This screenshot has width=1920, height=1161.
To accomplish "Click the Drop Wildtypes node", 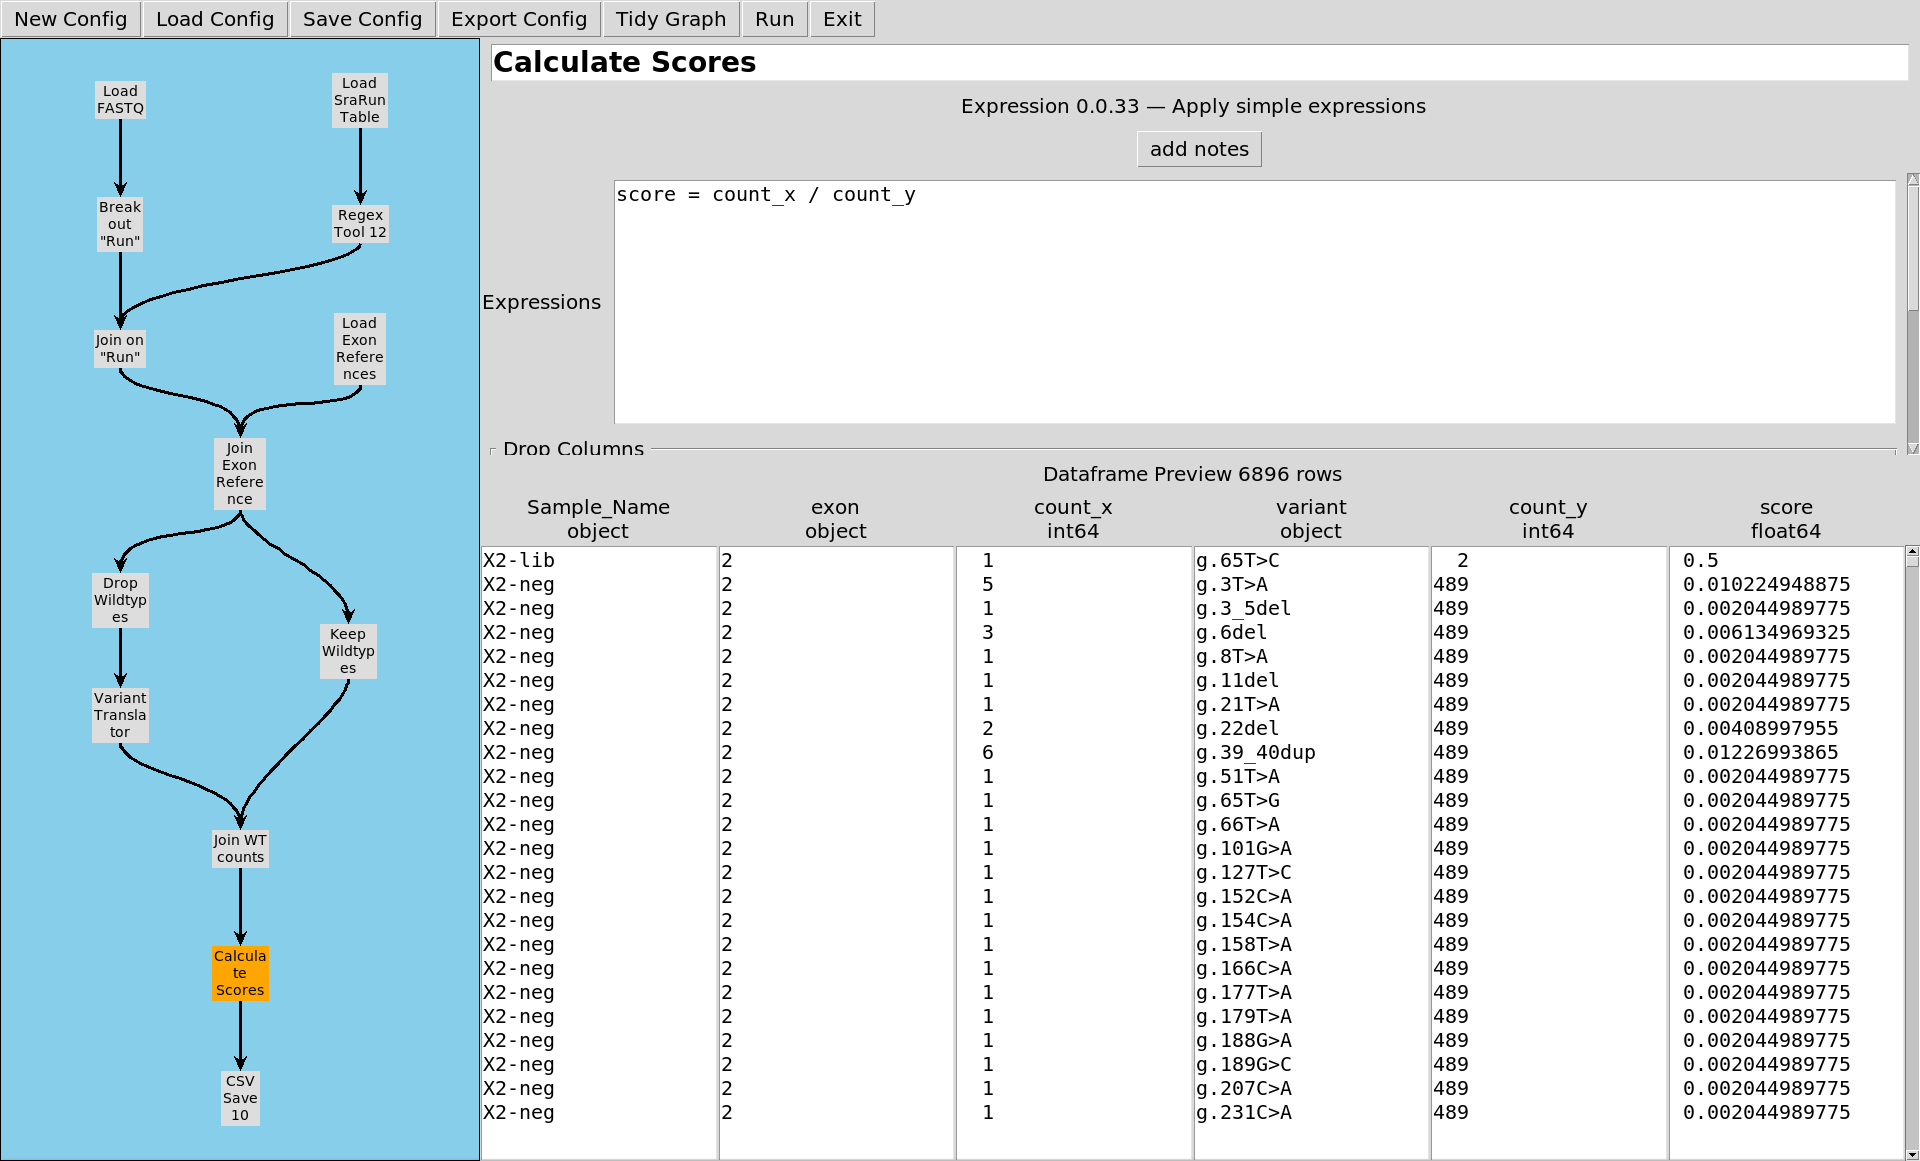I will click(120, 600).
